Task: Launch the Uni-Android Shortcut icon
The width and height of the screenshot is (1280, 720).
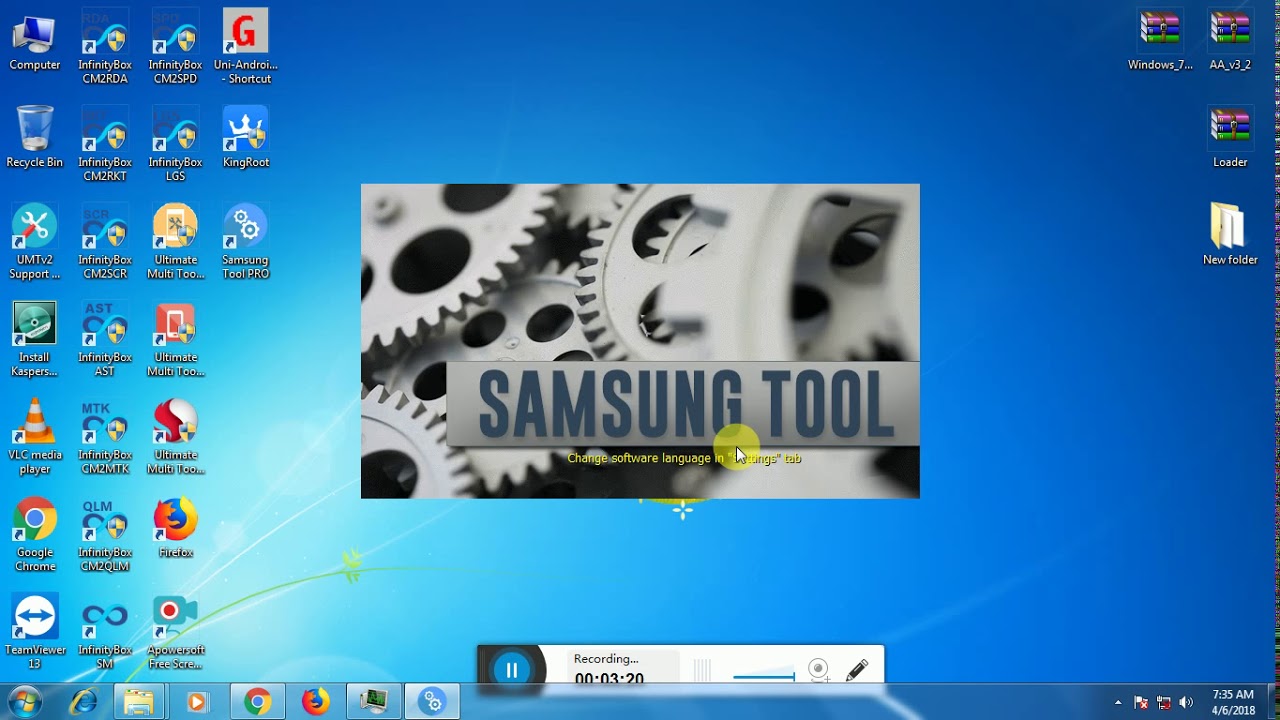Action: pos(245,48)
